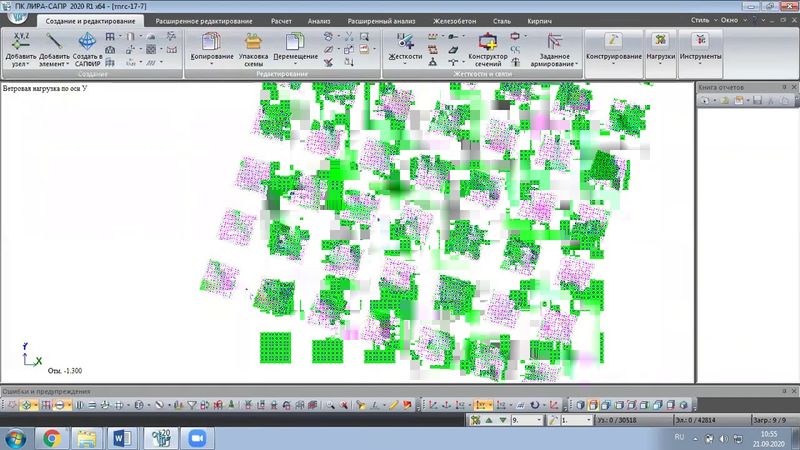This screenshot has width=800, height=450.
Task: Click the RU language indicator in system tray
Action: pos(679,437)
